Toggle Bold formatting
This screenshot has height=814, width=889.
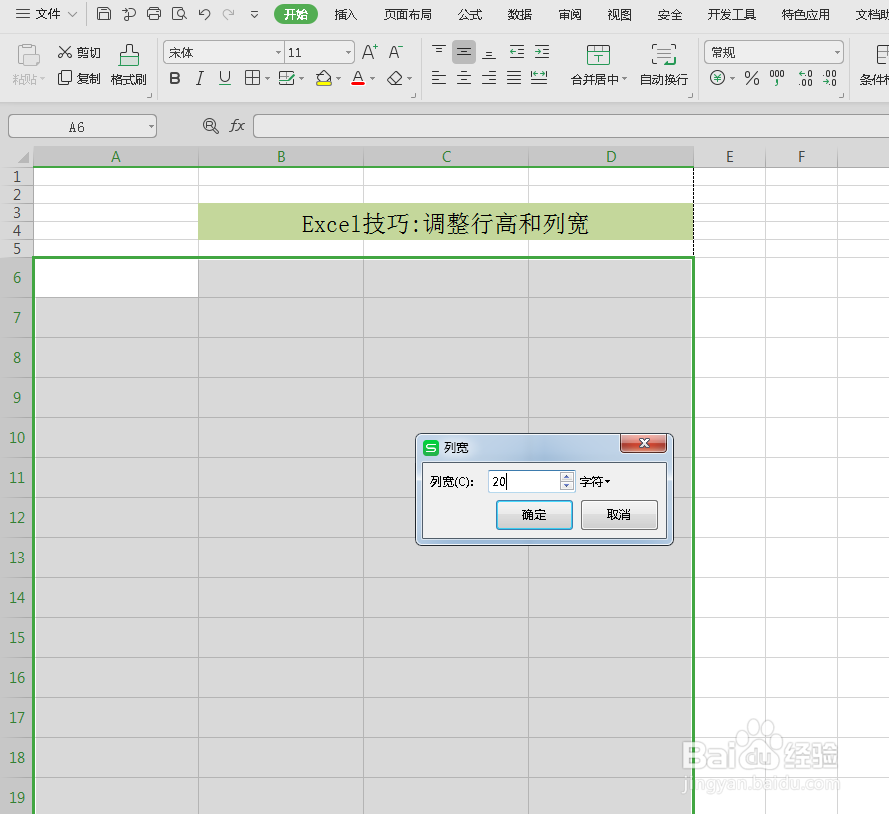(175, 78)
